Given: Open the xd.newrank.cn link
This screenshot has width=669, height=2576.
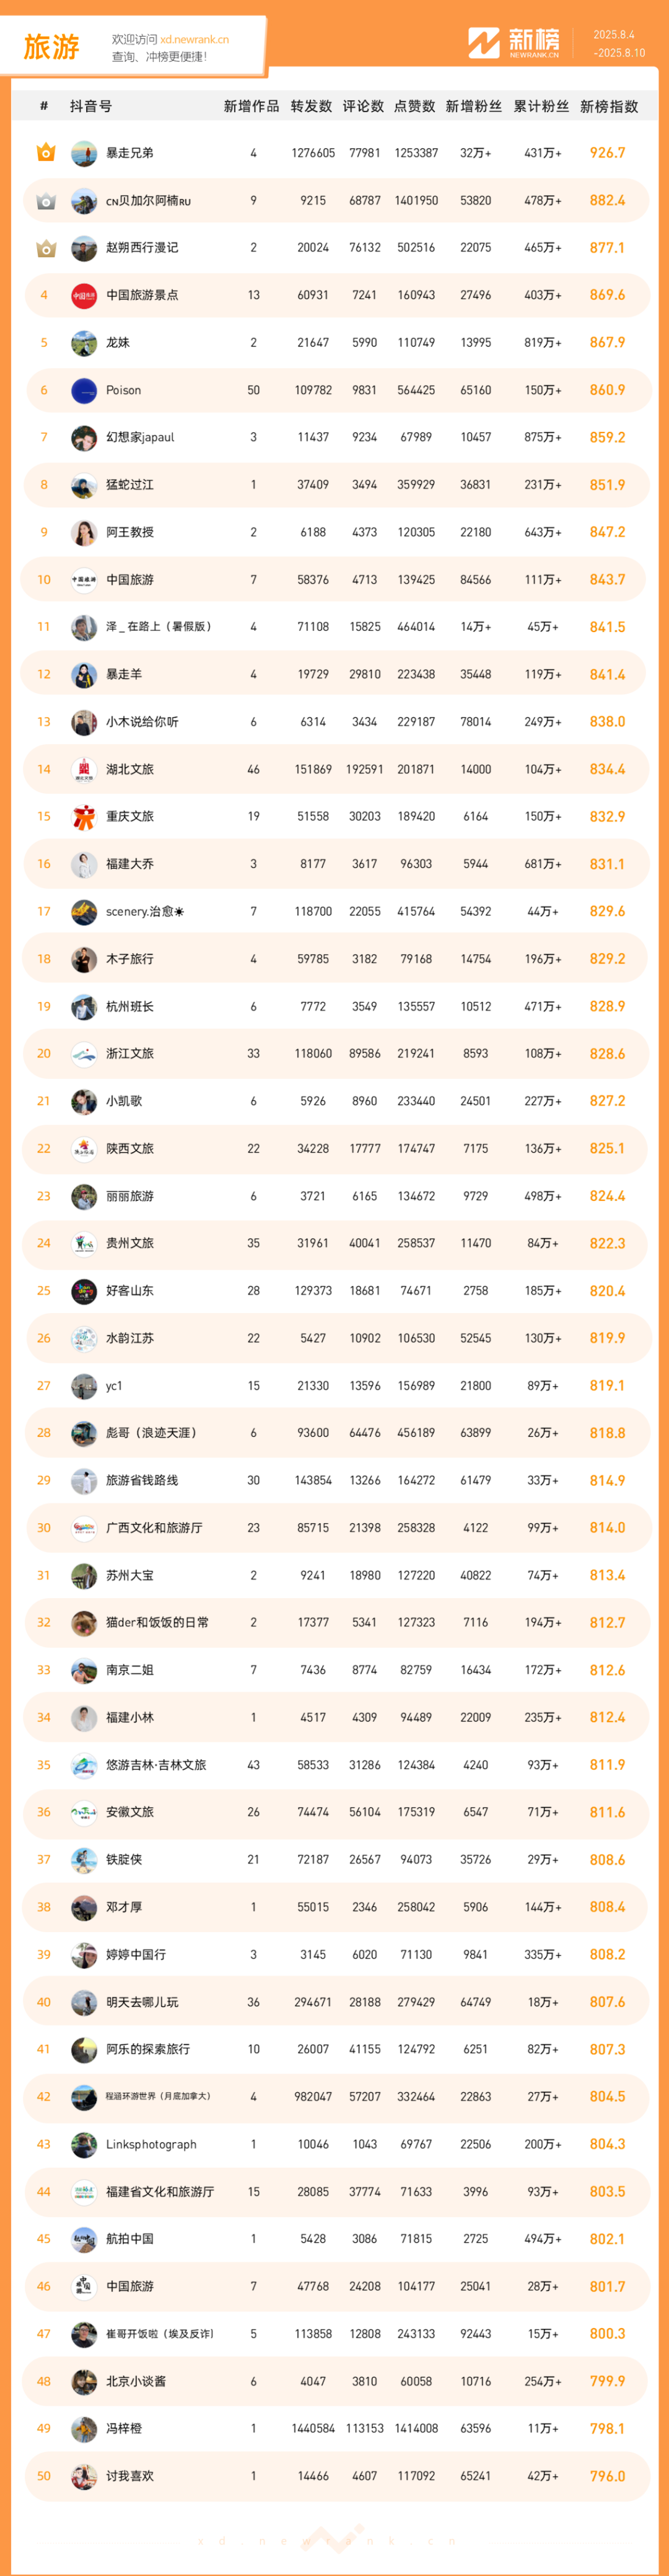Looking at the screenshot, I should tap(194, 40).
